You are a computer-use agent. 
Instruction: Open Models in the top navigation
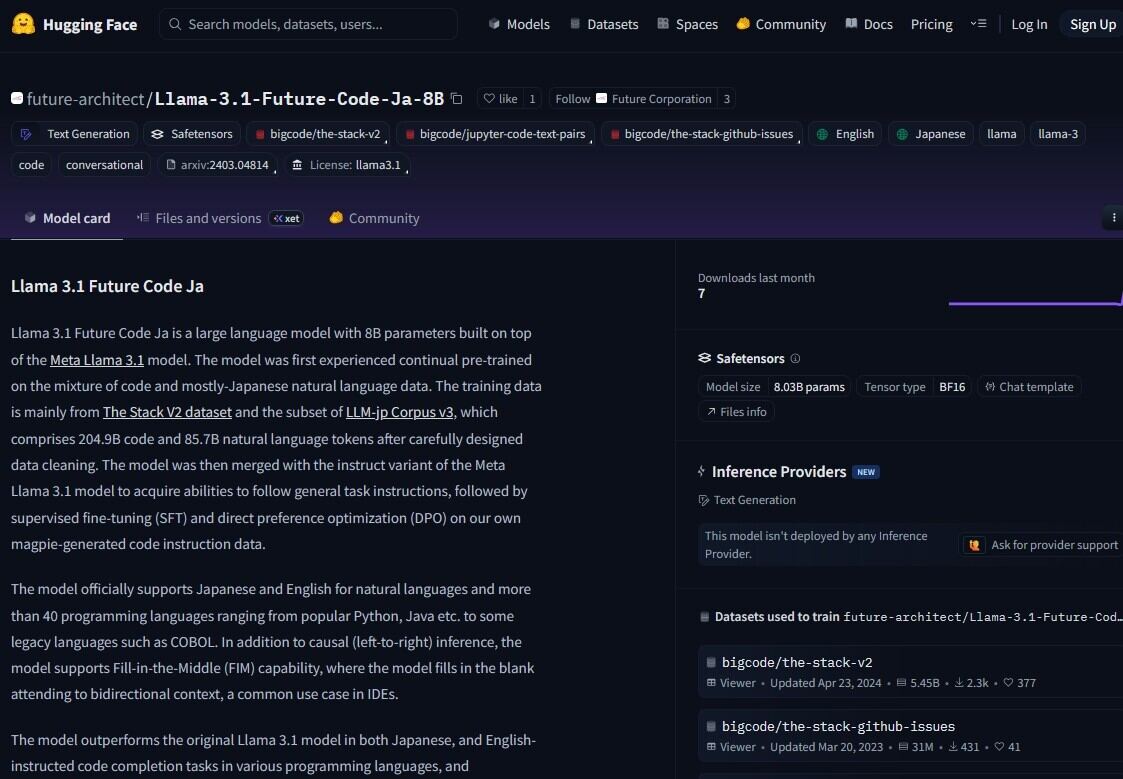[x=519, y=24]
